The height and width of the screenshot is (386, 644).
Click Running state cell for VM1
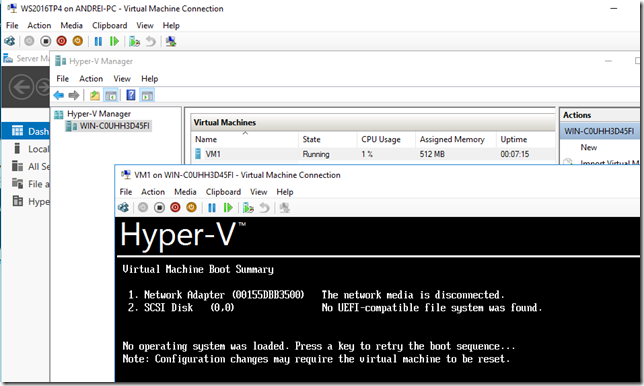tap(316, 154)
